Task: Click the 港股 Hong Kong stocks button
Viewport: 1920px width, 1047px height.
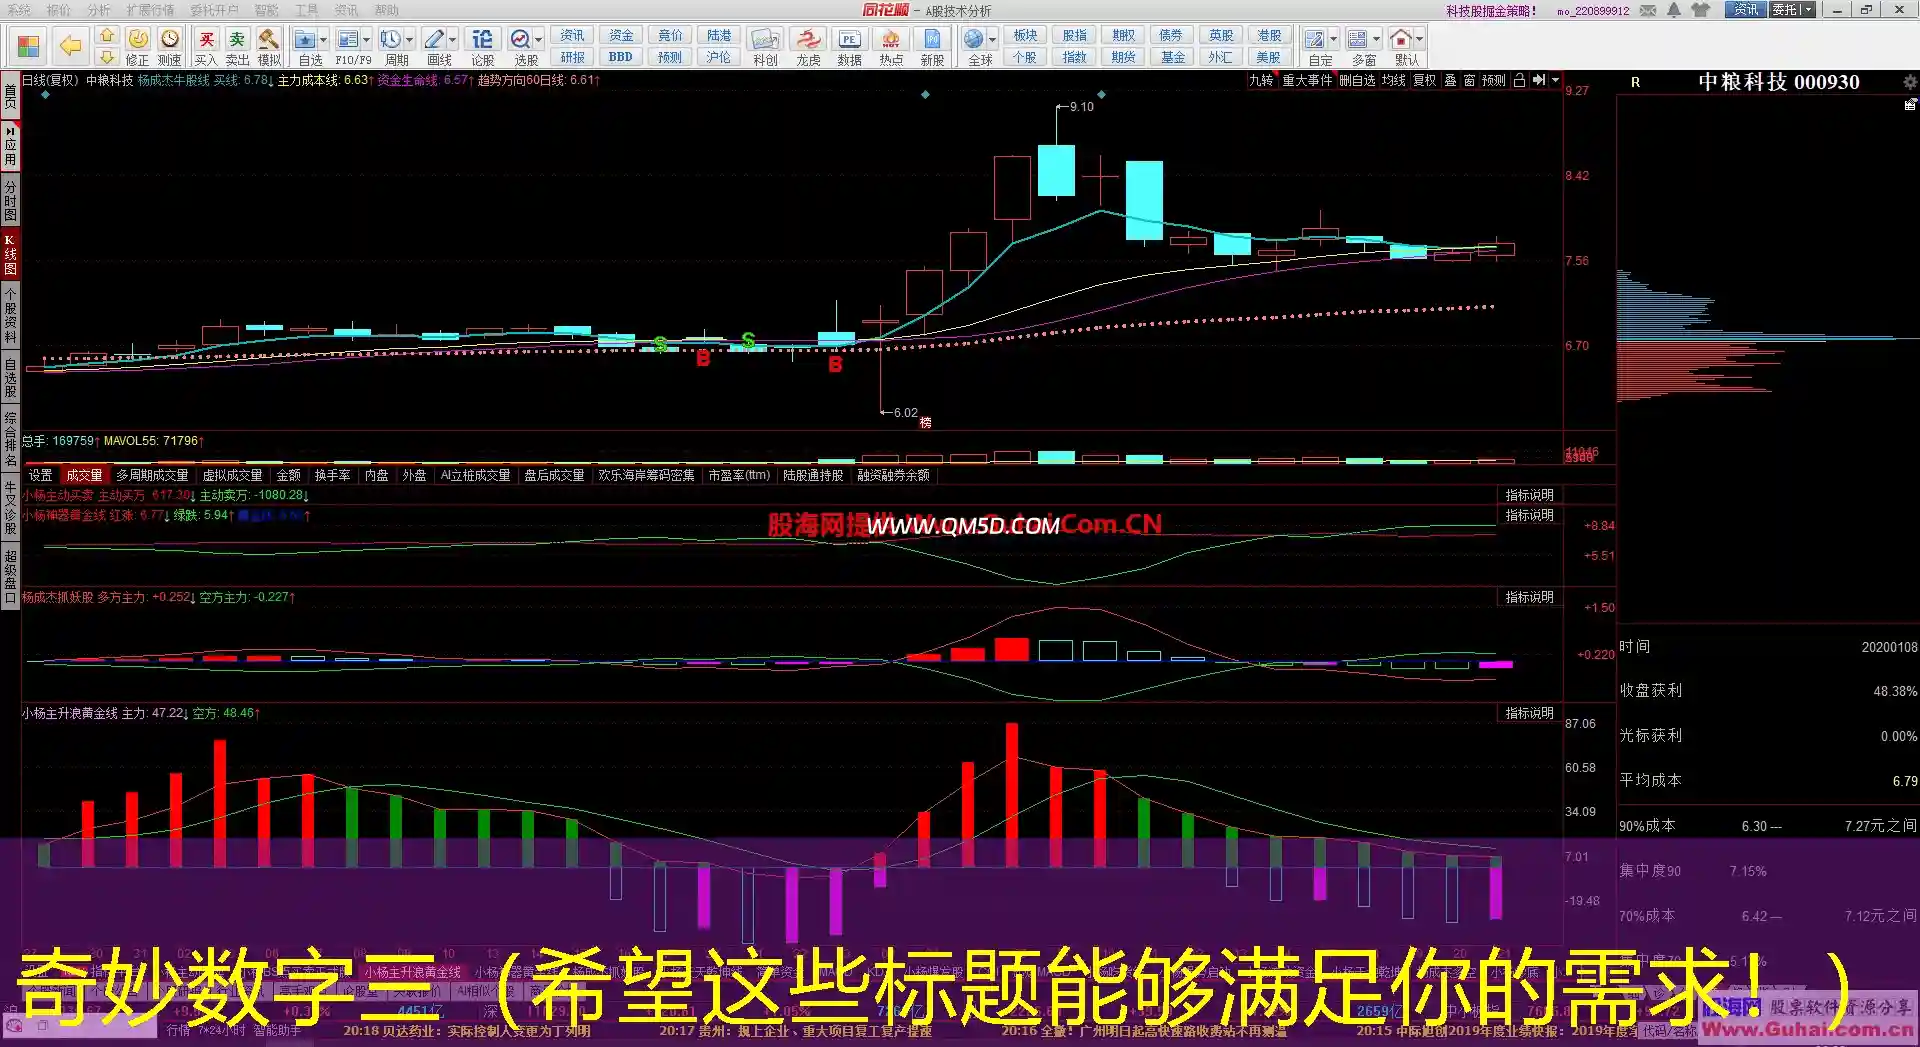Action: (1269, 36)
